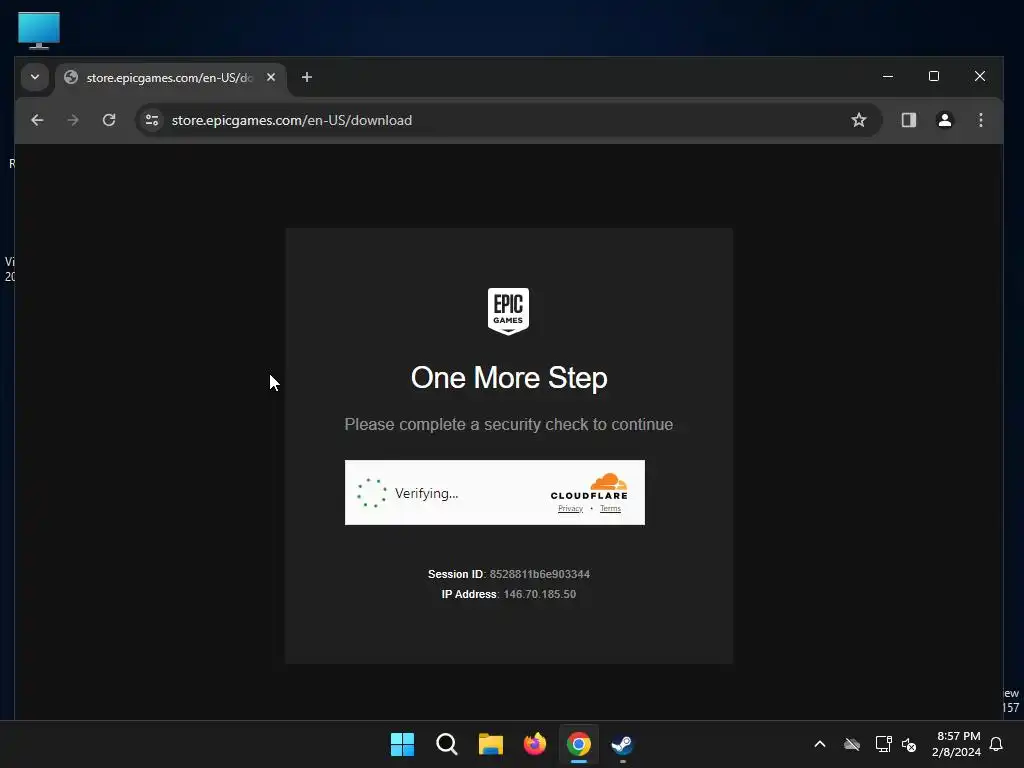Launch Firefox from the taskbar
The width and height of the screenshot is (1024, 768).
[535, 744]
